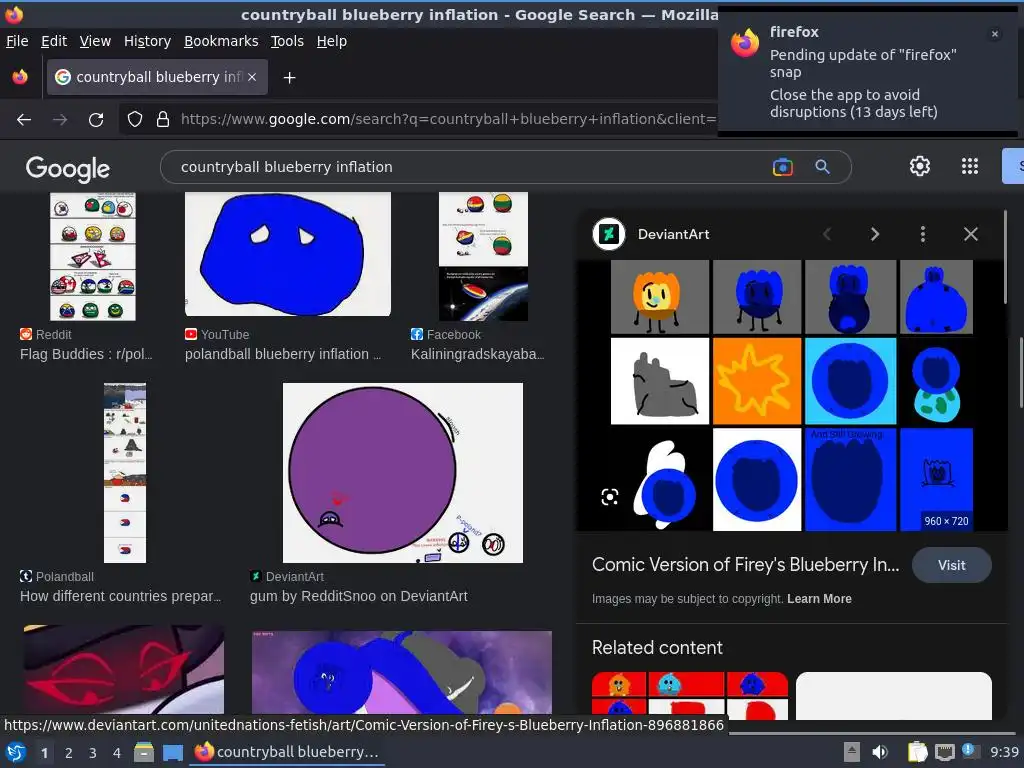Open the Reddit Flag Buddies image result
The image size is (1024, 768).
pos(93,256)
